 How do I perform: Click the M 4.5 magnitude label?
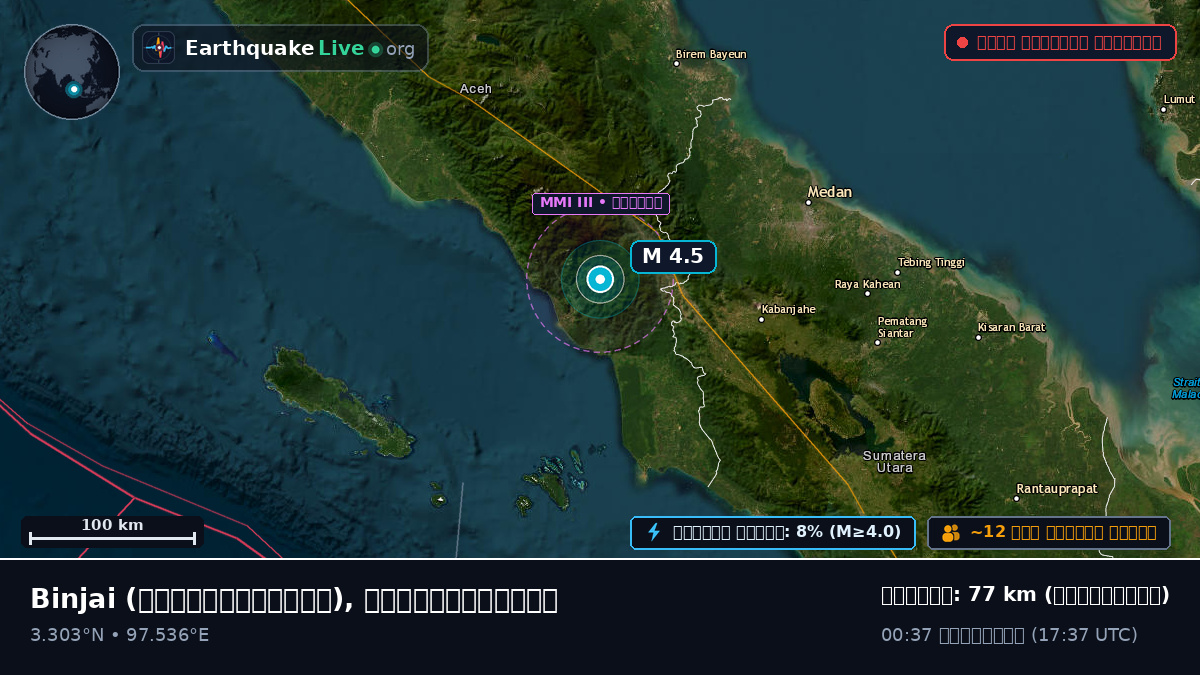point(673,256)
